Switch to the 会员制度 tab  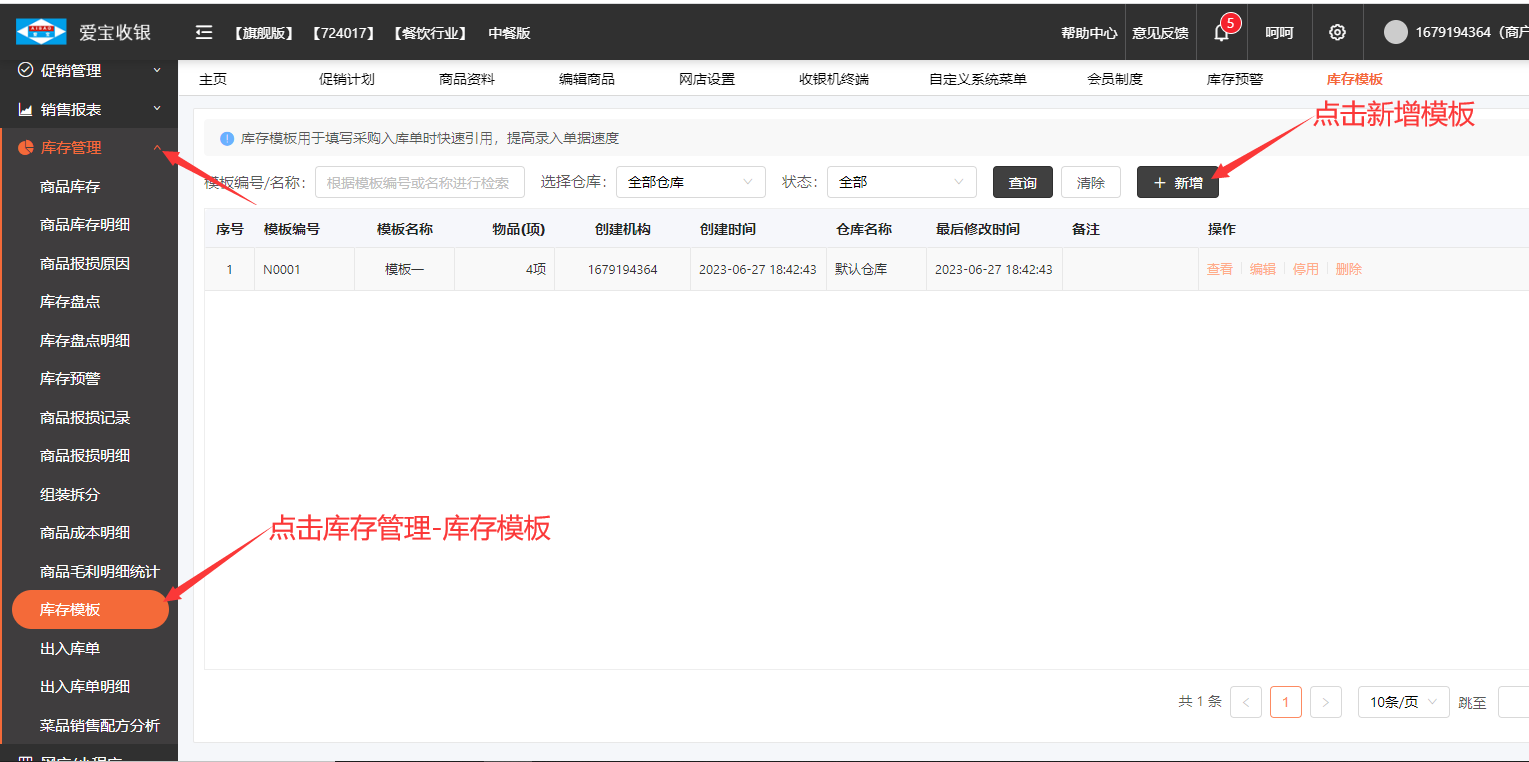click(x=1115, y=79)
